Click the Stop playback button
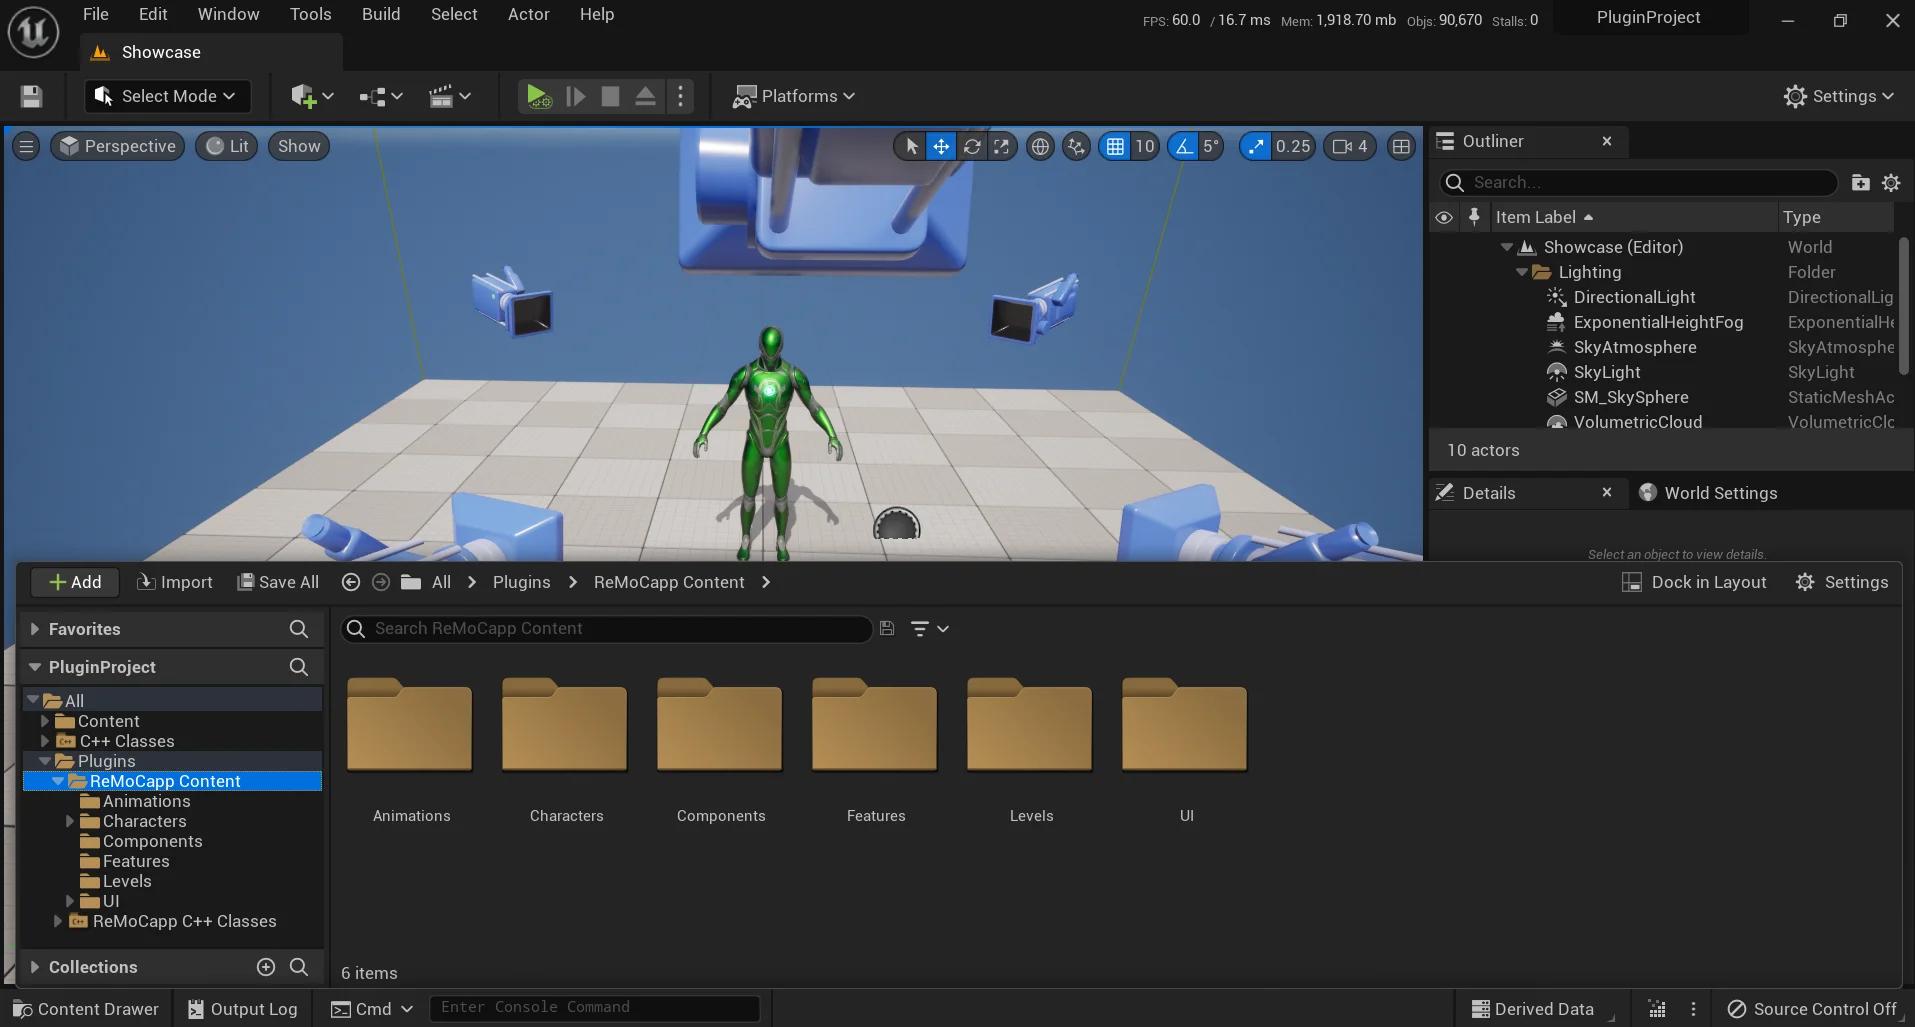 click(x=610, y=96)
